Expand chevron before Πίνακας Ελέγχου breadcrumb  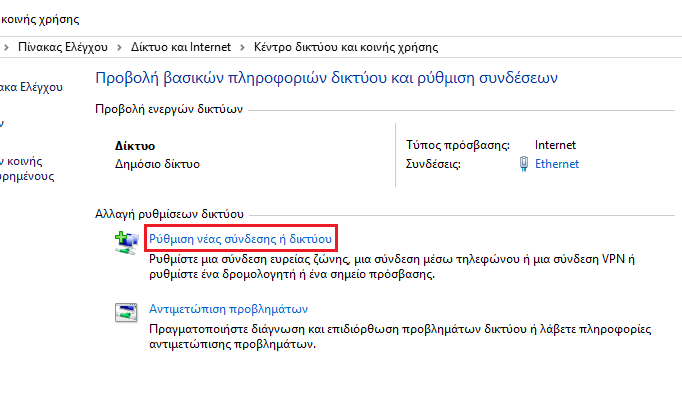[x=6, y=47]
